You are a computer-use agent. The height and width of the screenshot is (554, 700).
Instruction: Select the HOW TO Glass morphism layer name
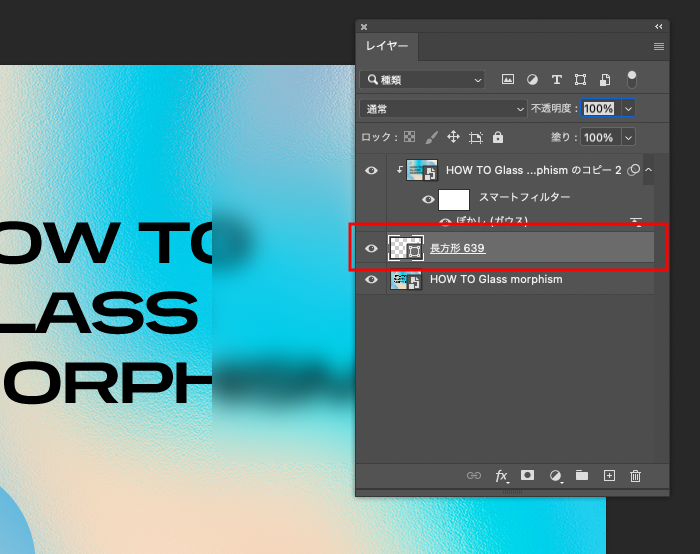tap(496, 279)
